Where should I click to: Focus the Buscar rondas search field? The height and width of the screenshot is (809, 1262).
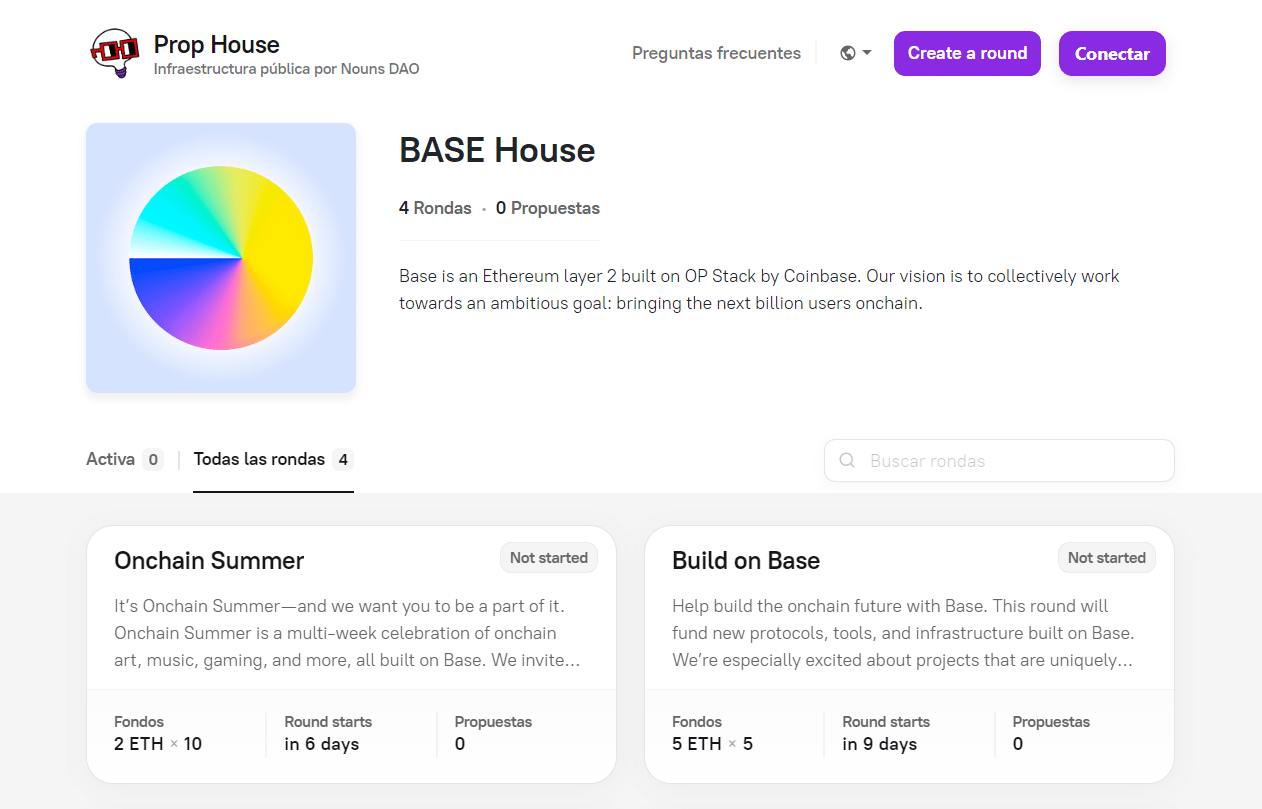[999, 461]
